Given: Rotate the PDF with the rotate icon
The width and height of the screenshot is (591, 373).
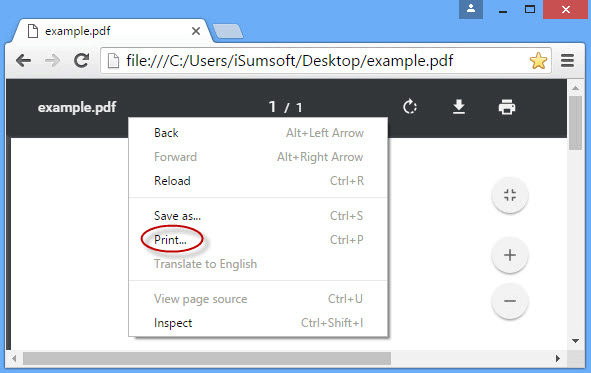Looking at the screenshot, I should coord(410,107).
